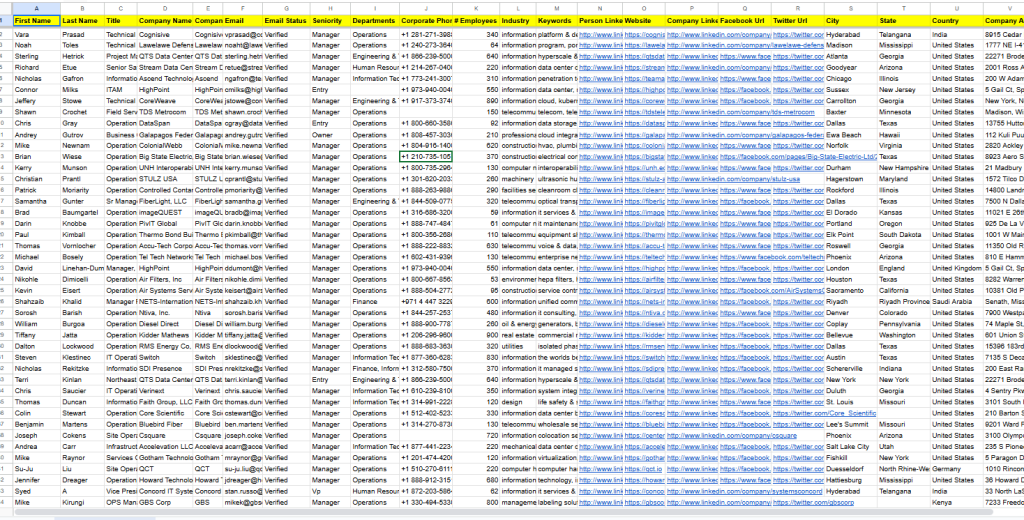Click company name cell 'Csquare'

(165, 436)
